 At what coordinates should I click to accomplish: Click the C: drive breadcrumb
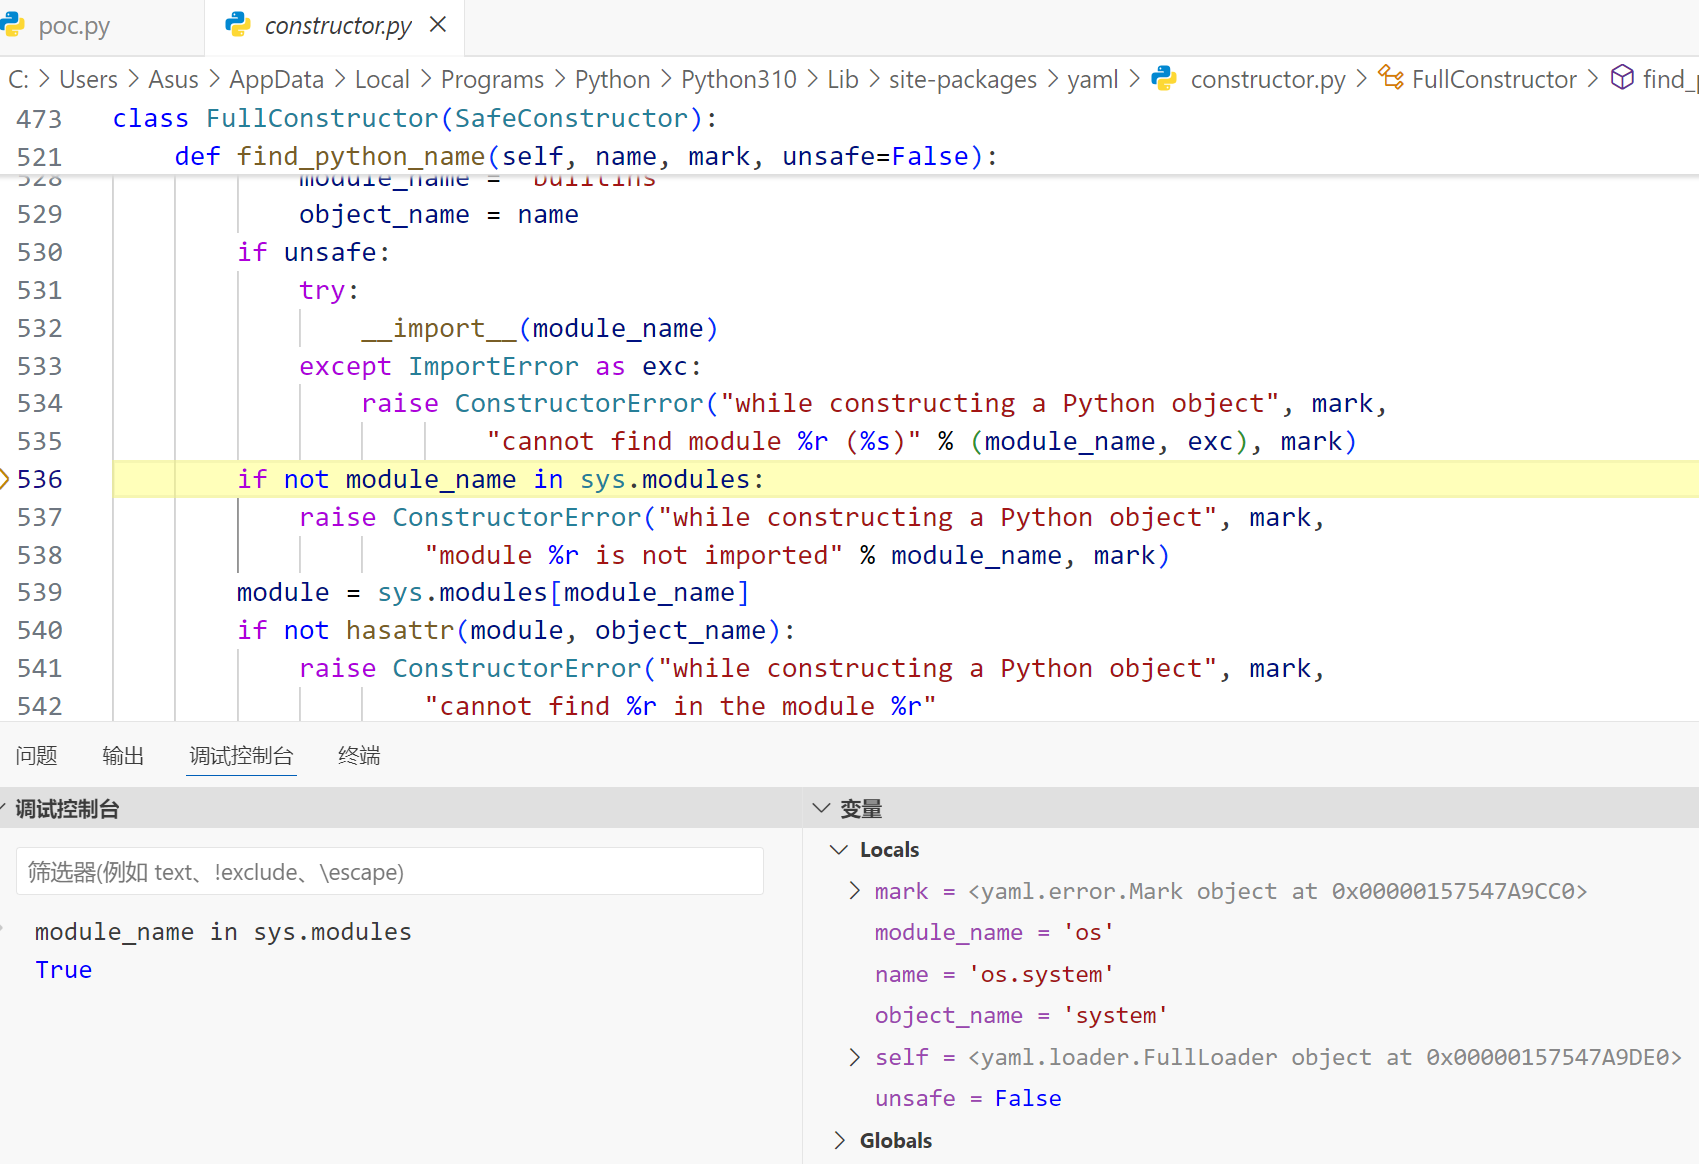click(x=18, y=79)
